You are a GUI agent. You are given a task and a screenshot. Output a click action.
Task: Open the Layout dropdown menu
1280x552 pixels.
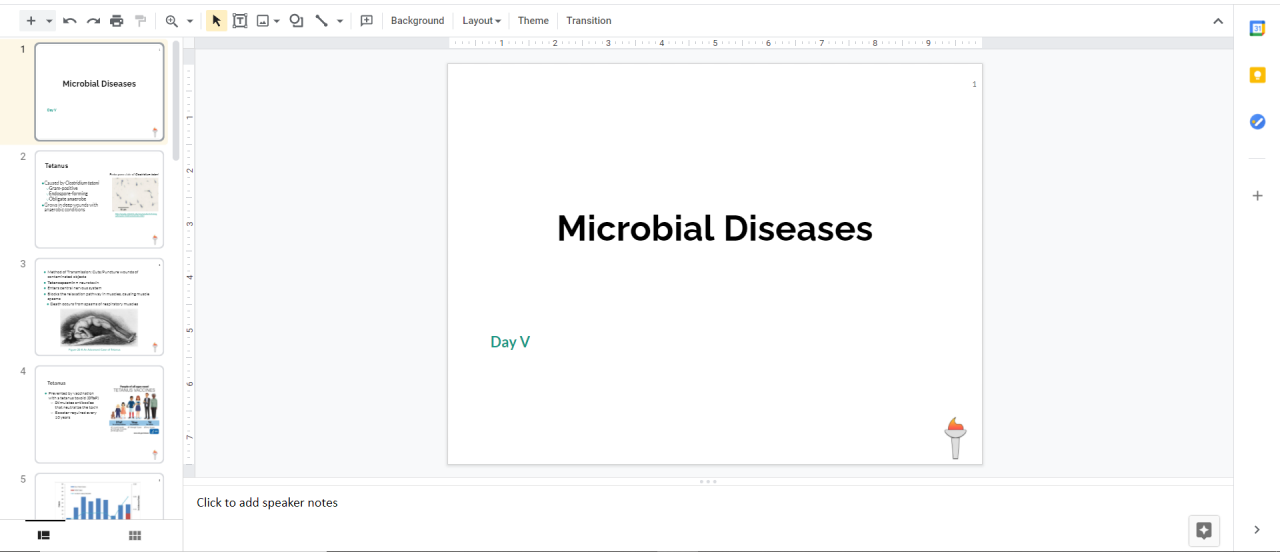[481, 21]
